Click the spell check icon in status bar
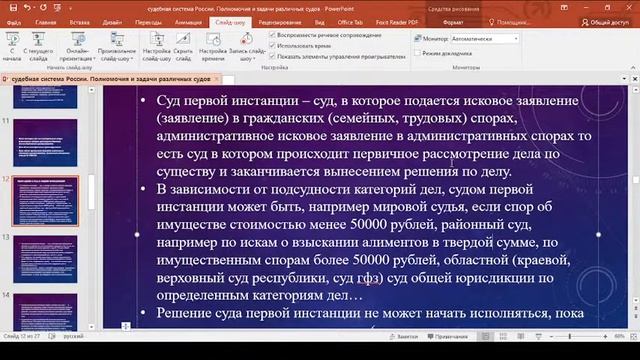640x360 pixels. [52, 336]
